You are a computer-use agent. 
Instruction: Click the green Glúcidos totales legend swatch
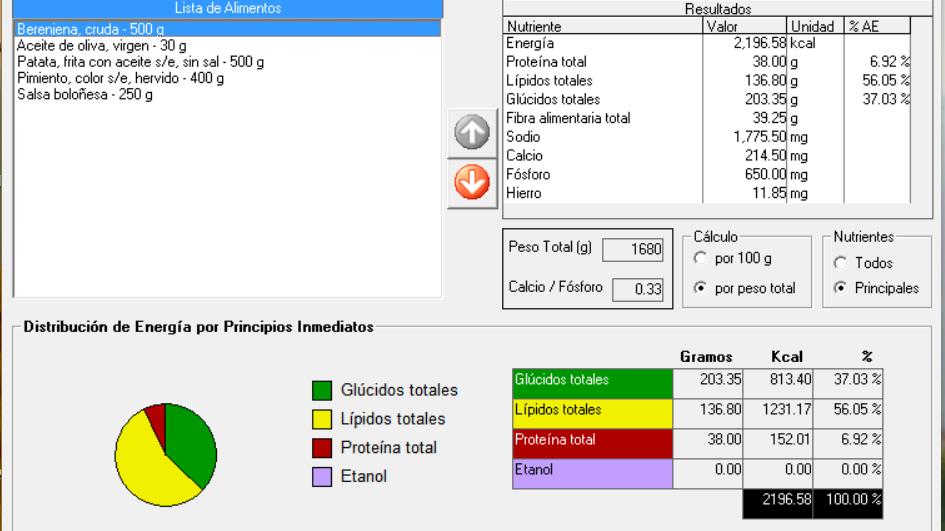[321, 389]
